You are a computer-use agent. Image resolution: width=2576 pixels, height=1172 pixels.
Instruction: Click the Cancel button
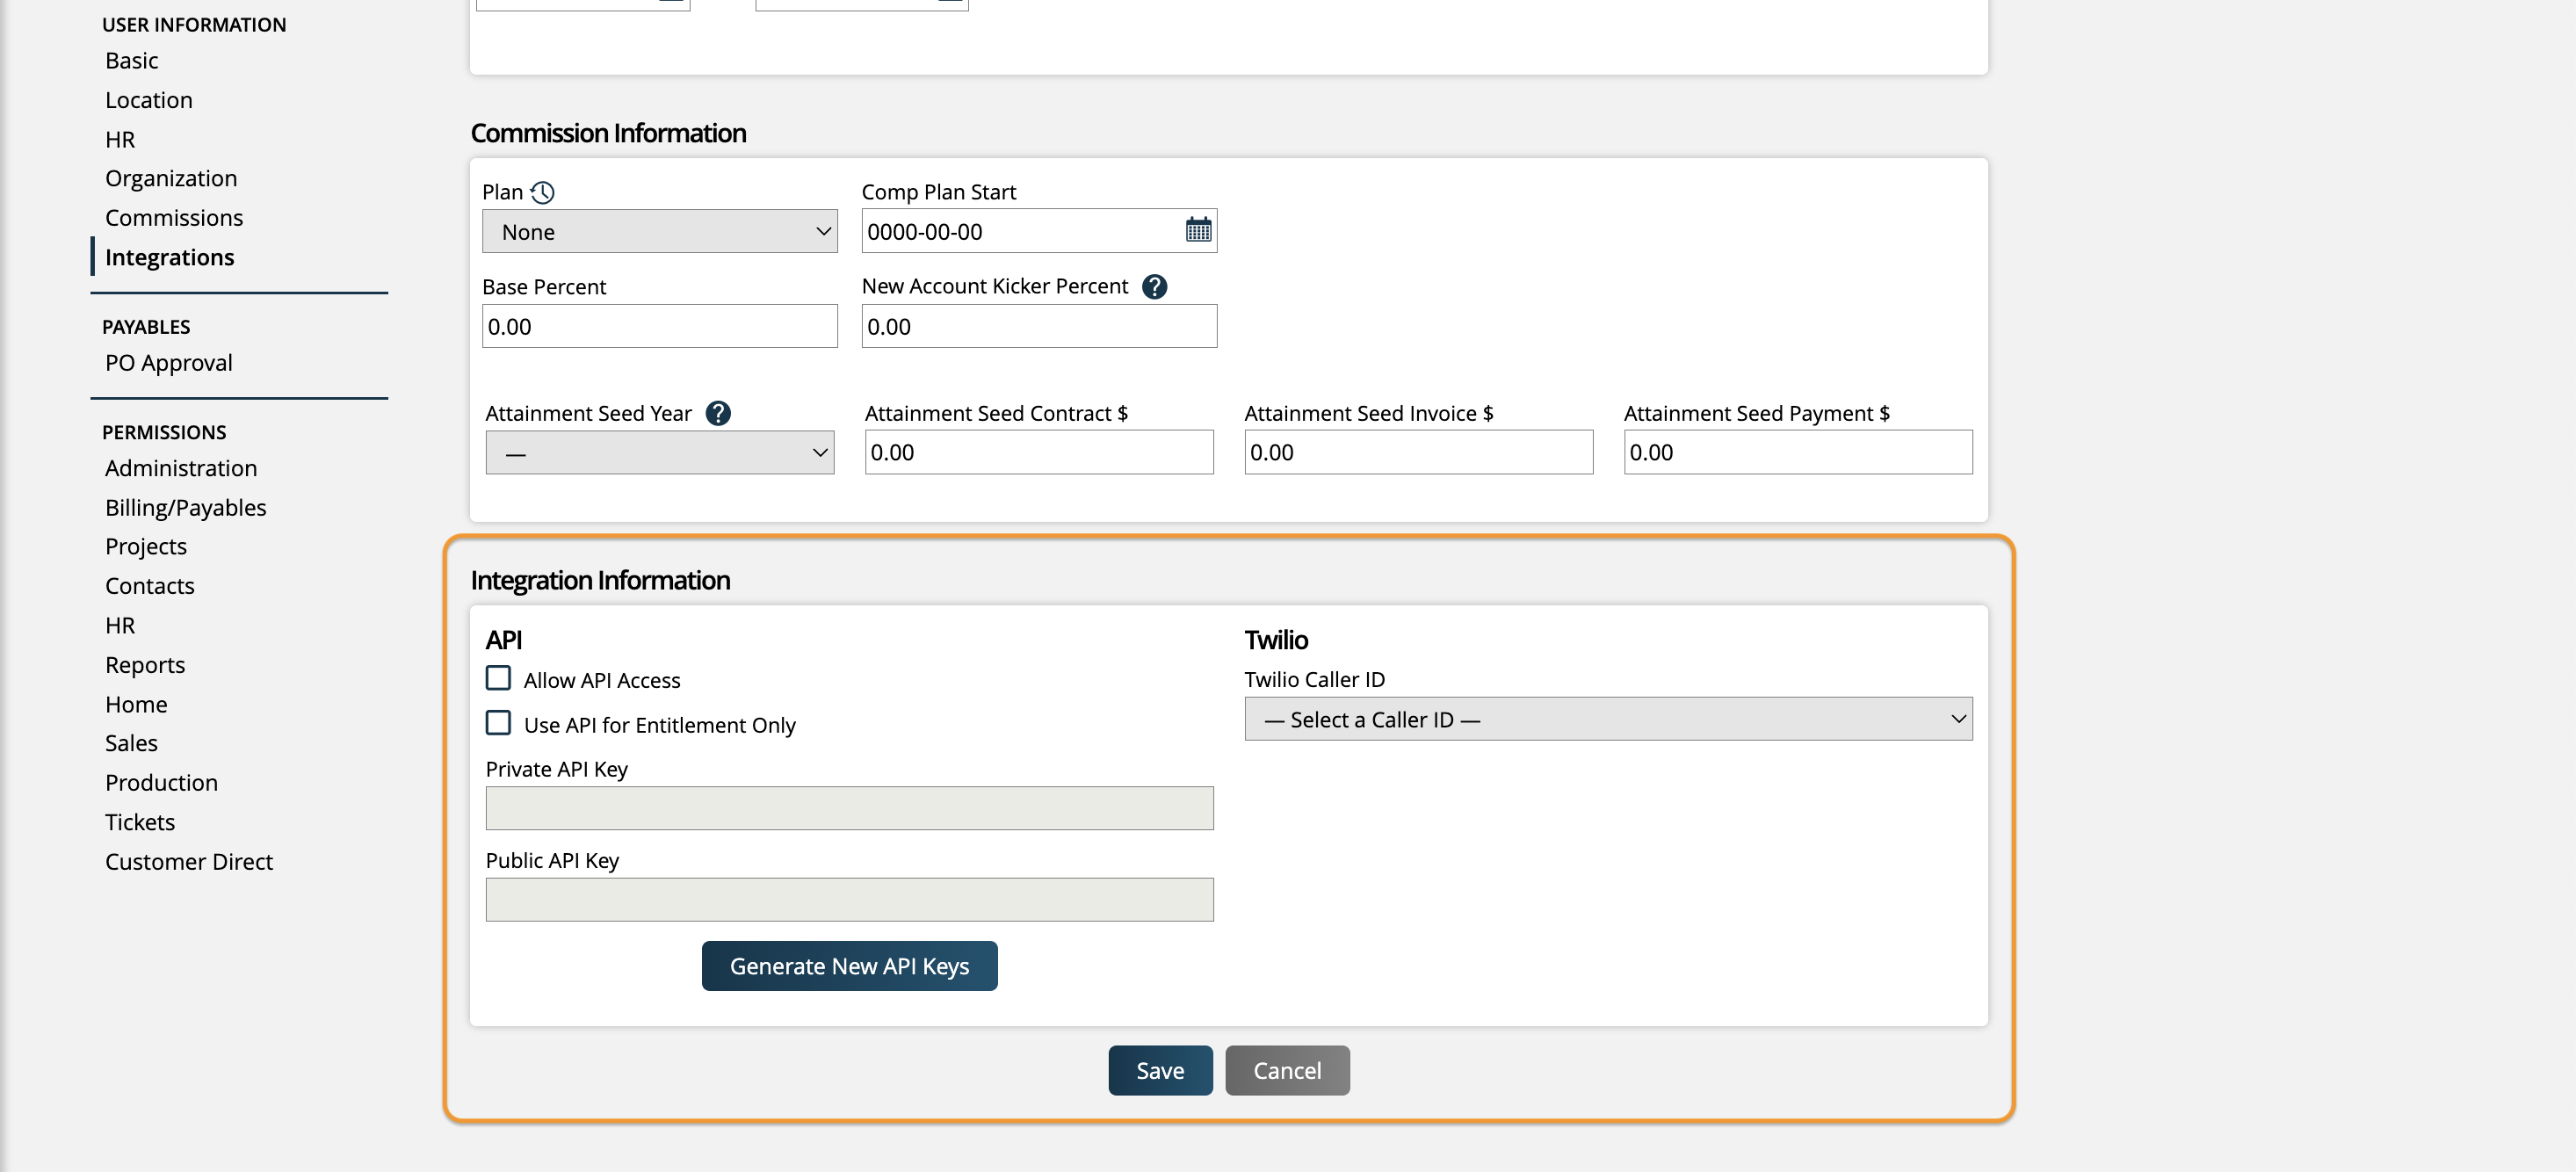point(1287,1071)
